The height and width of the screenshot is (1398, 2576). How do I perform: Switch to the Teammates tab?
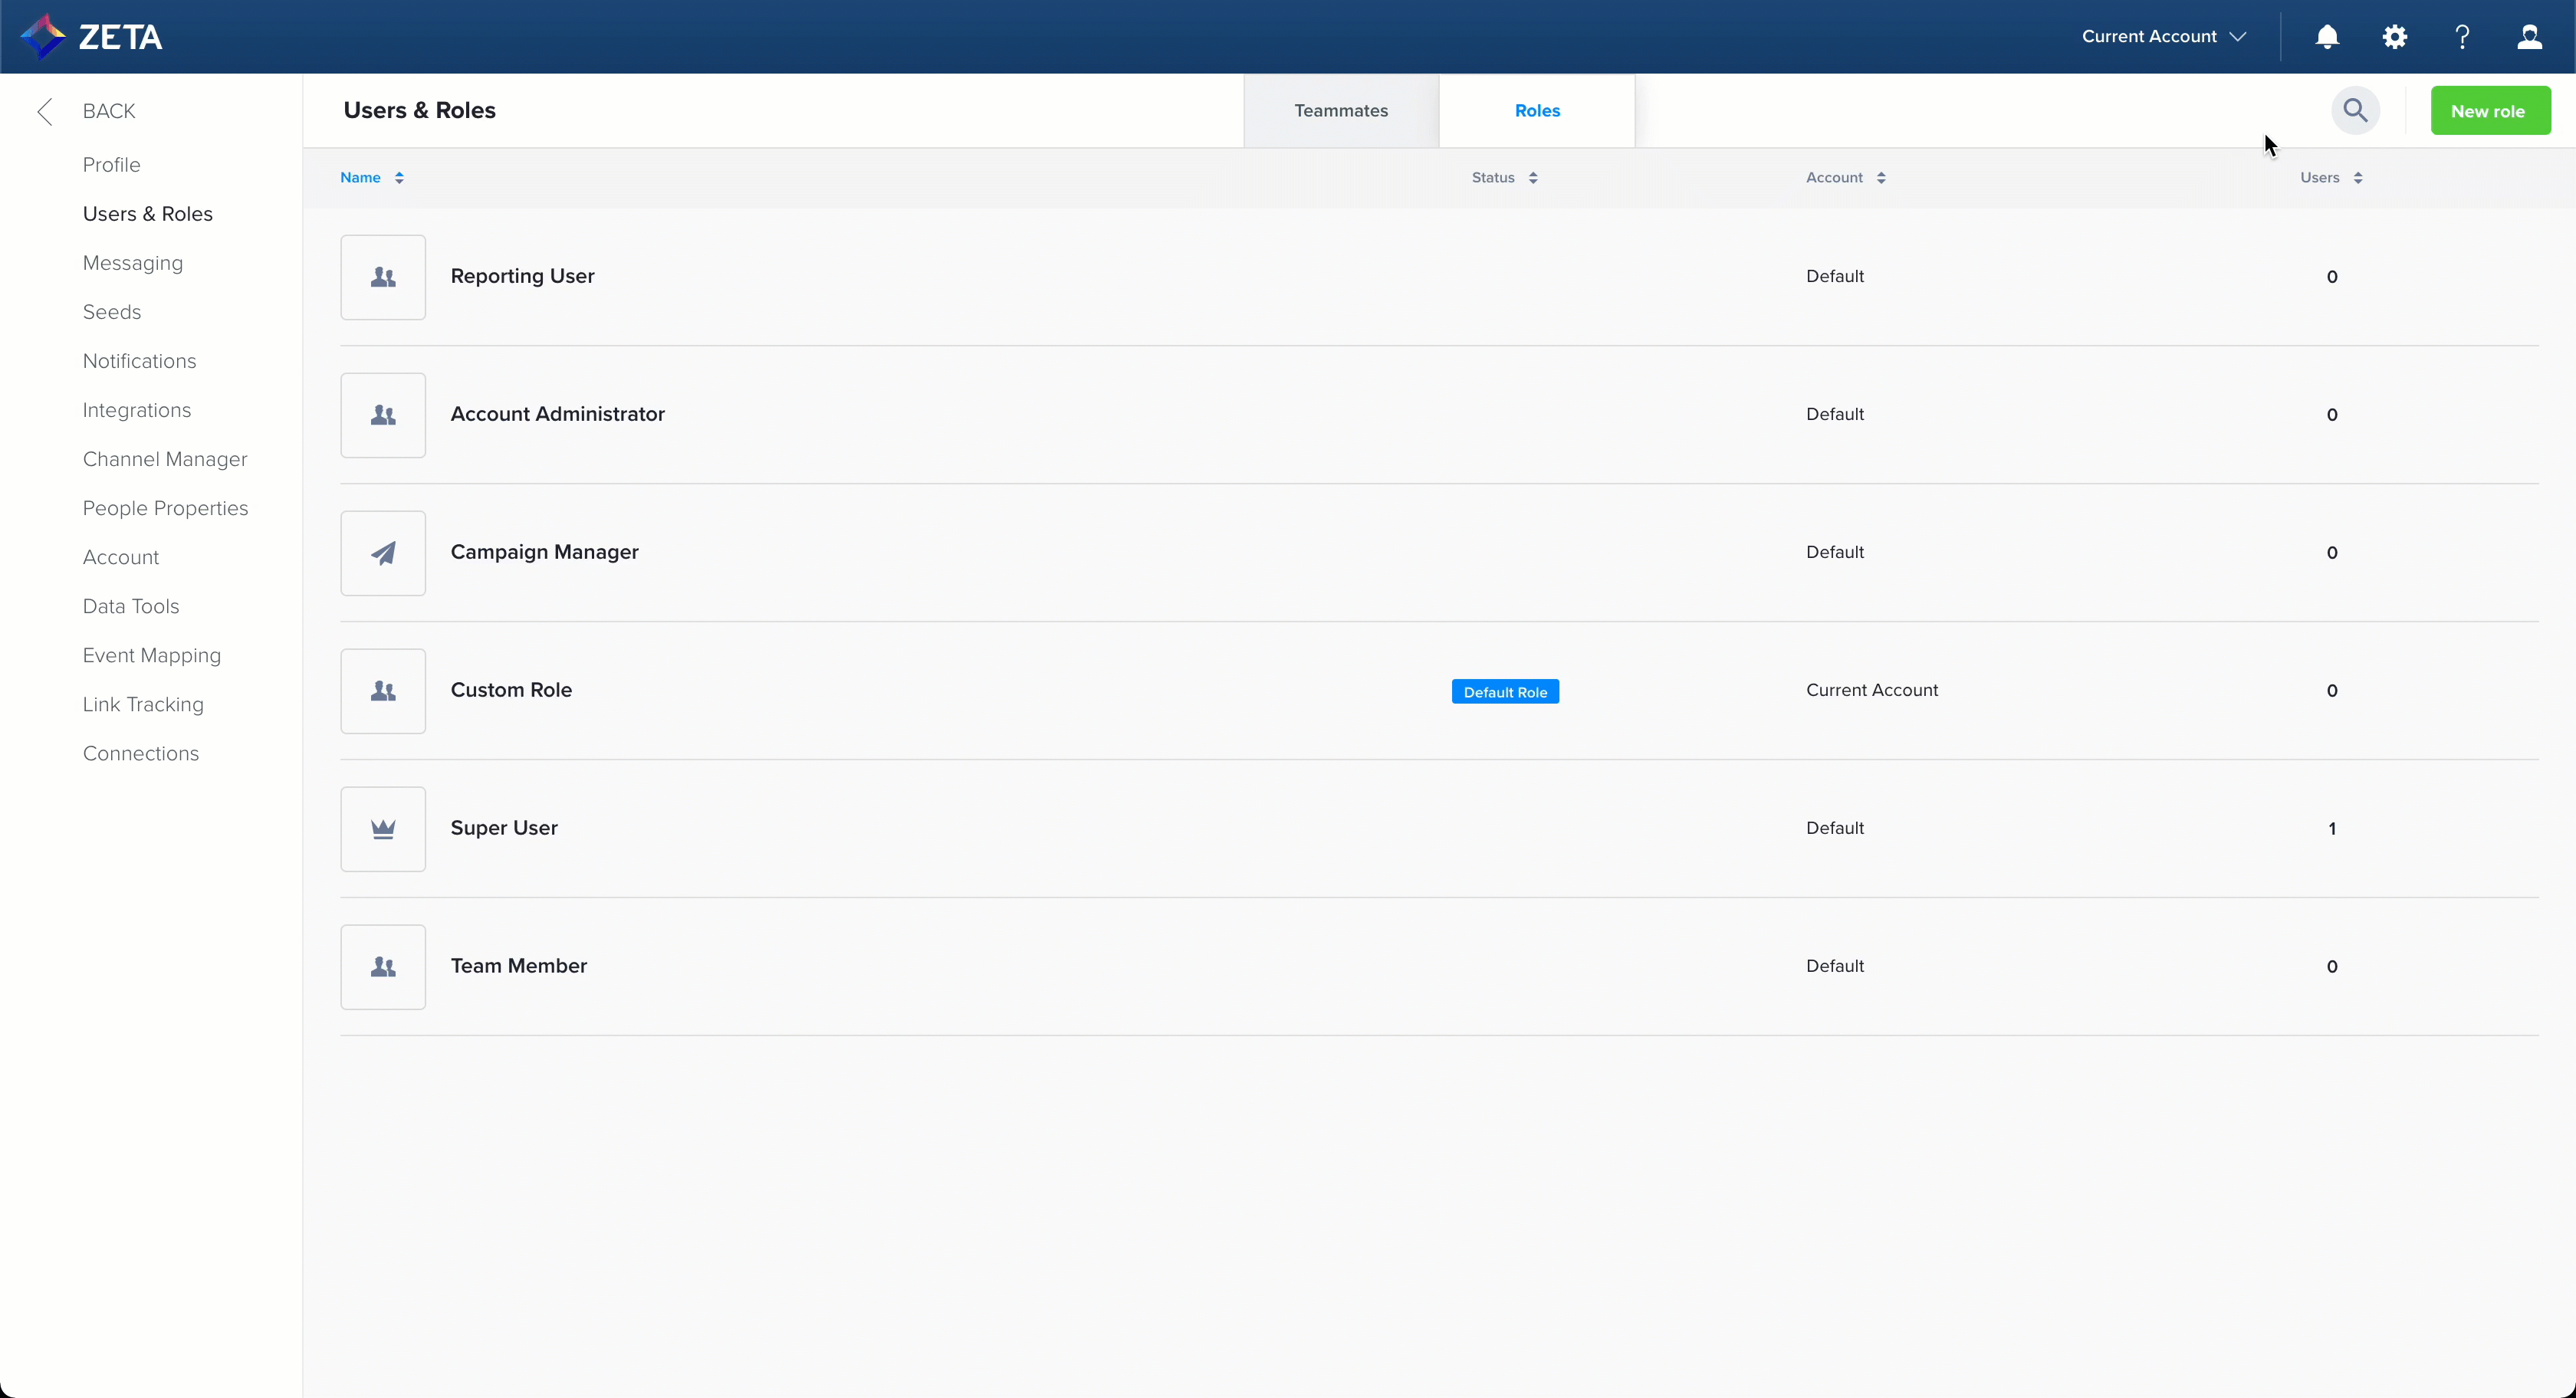point(1340,111)
